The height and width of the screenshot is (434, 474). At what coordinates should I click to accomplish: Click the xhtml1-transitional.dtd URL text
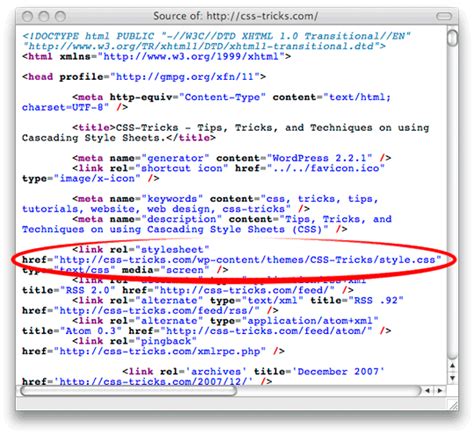pyautogui.click(x=204, y=46)
